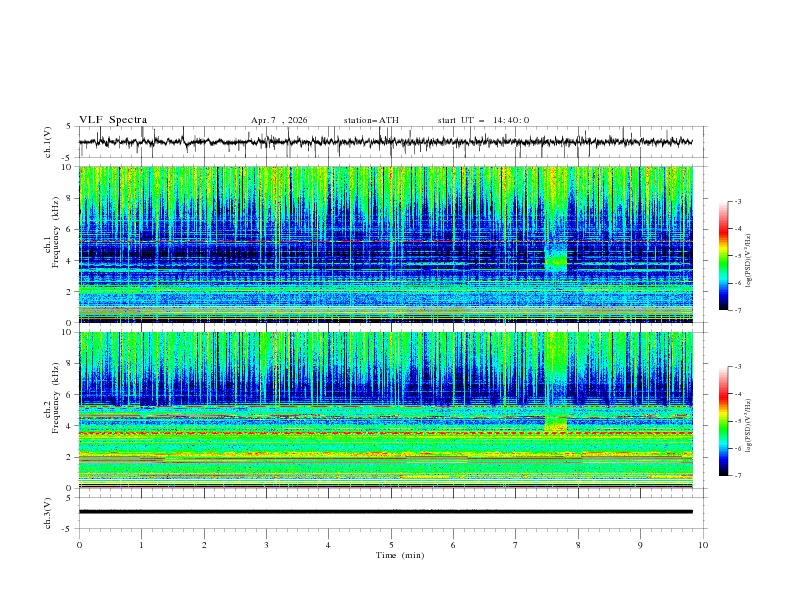
Task: Click the "6" tick on Time axis
Action: point(453,545)
